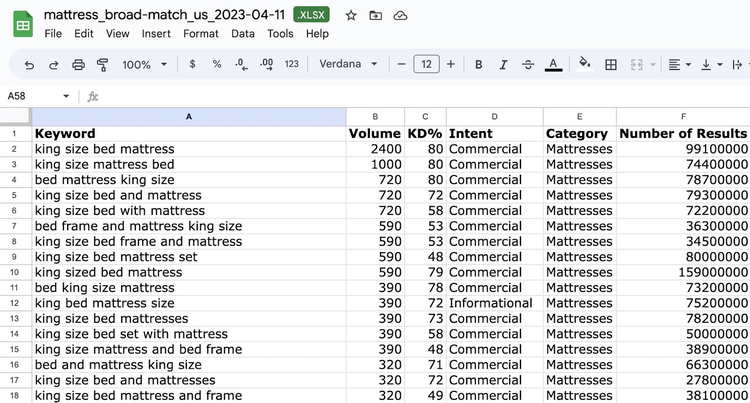Open the fill color bucket

[585, 64]
